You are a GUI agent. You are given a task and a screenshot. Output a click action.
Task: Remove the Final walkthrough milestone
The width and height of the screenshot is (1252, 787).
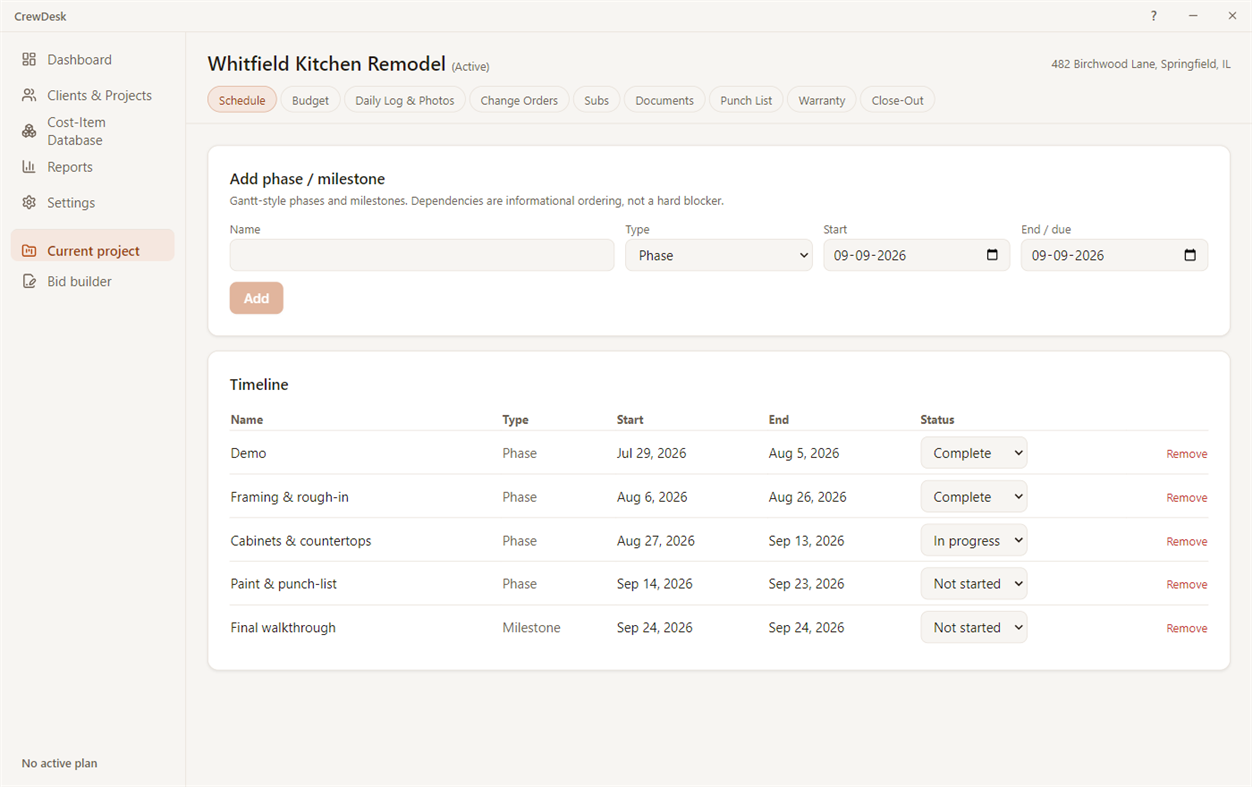pos(1187,629)
